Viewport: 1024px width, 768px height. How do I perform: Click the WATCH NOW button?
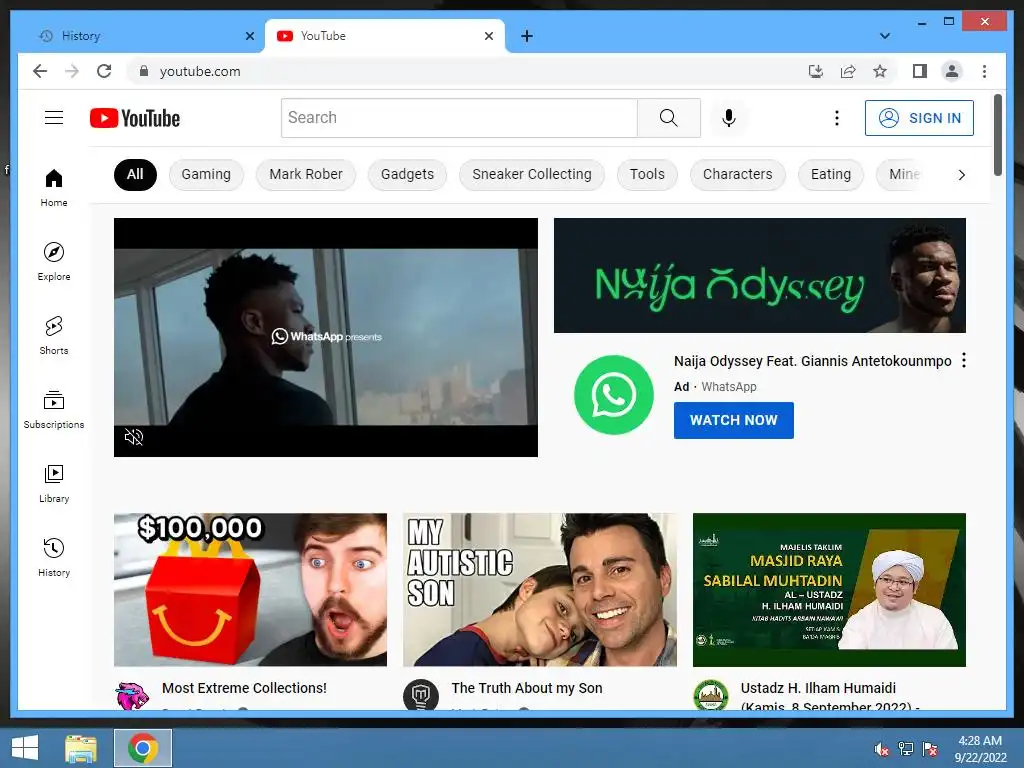coord(733,420)
